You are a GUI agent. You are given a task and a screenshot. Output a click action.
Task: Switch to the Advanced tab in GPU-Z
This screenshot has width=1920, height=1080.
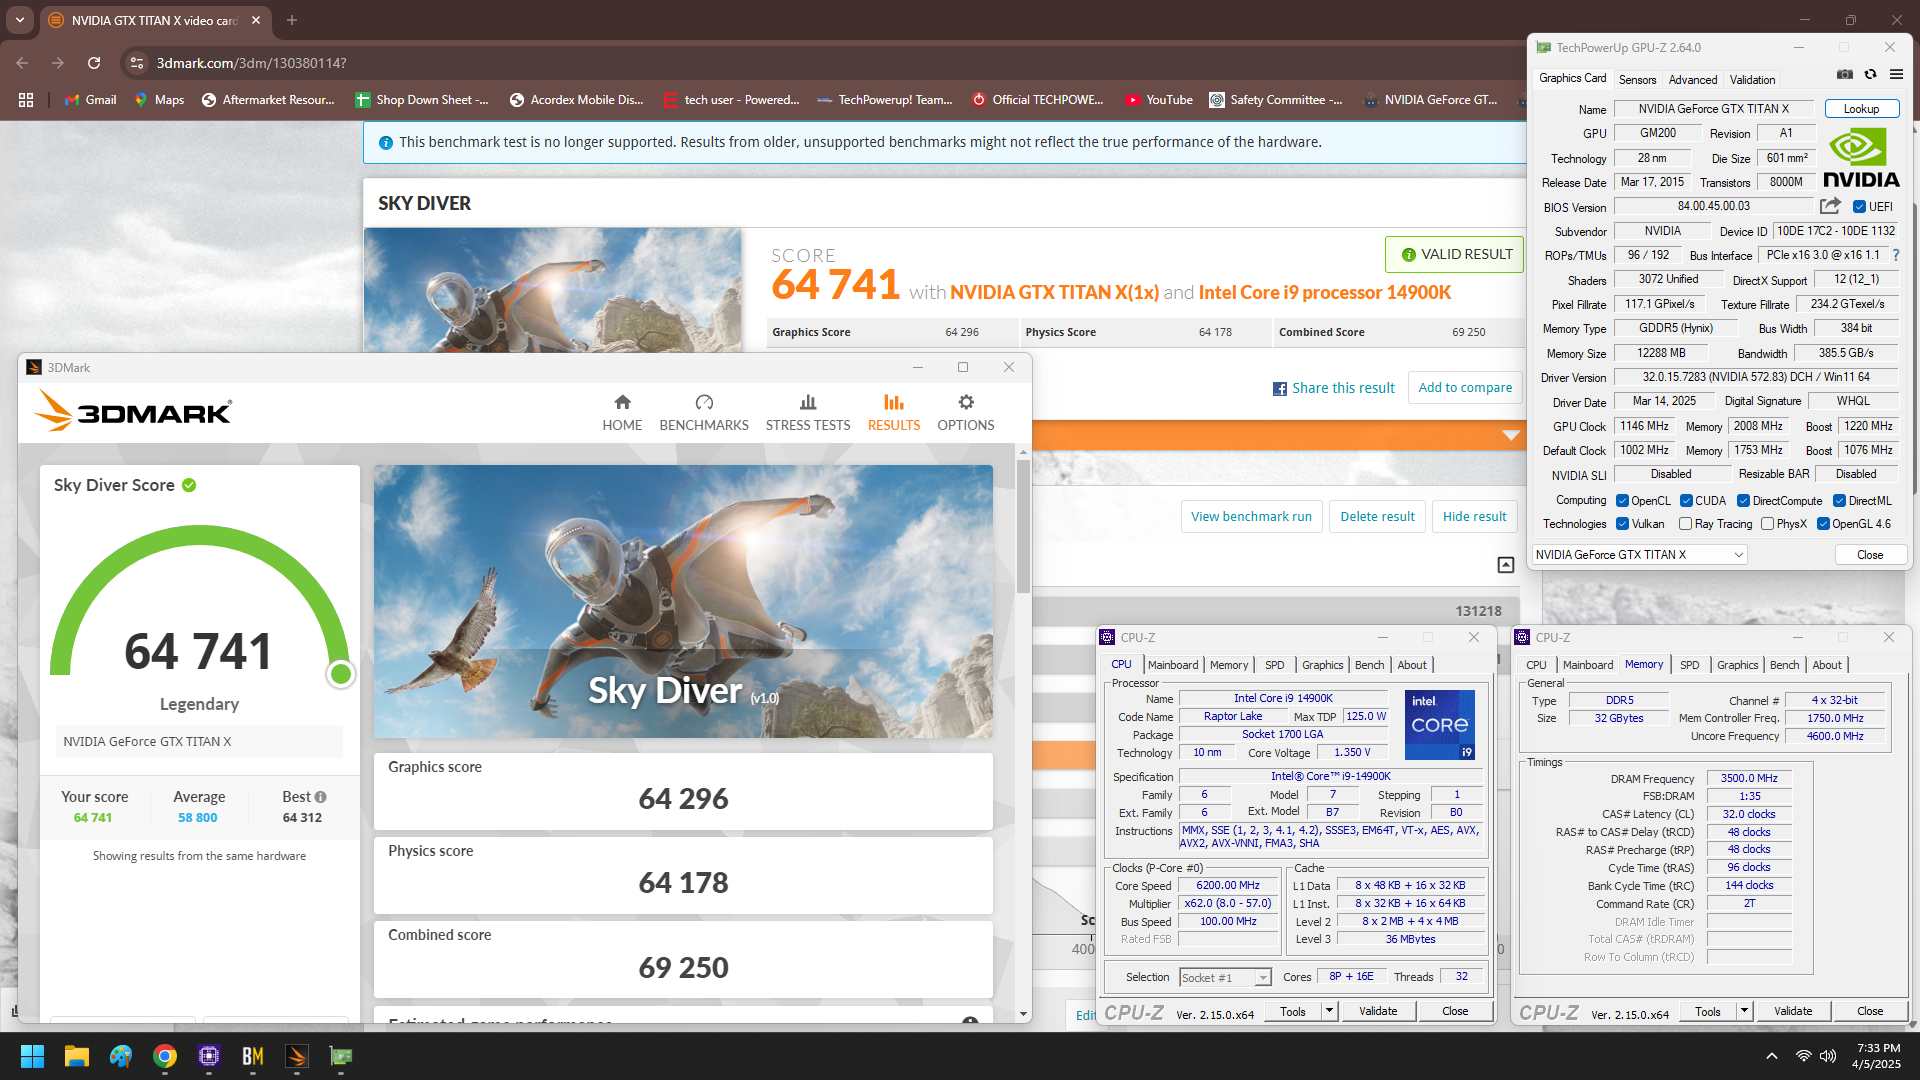click(1693, 80)
